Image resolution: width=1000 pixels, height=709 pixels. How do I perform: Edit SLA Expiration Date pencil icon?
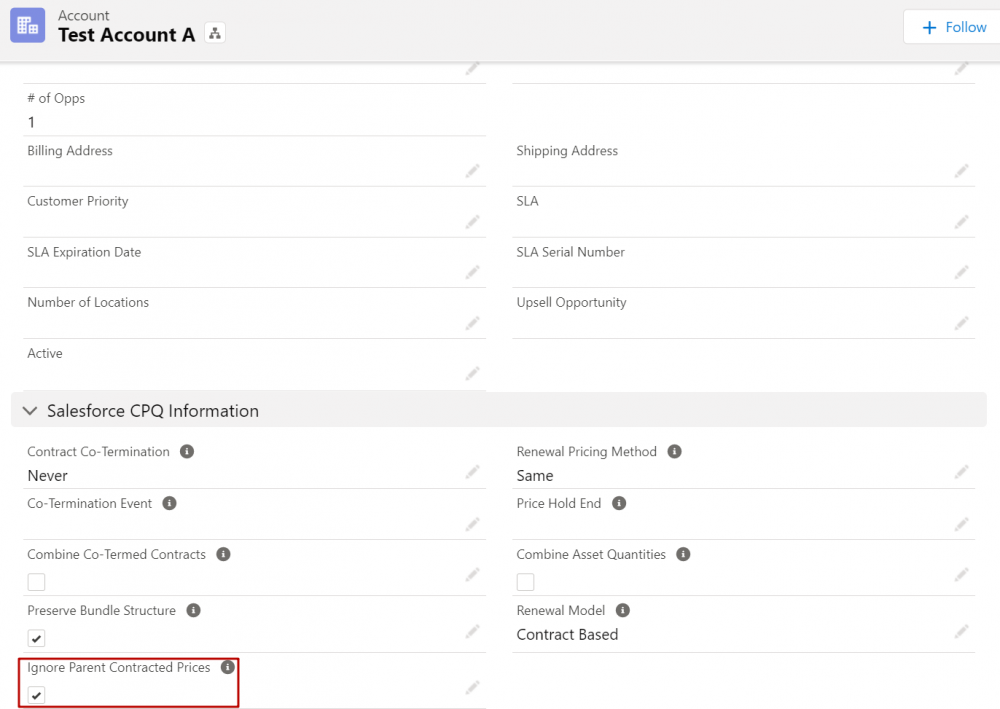pyautogui.click(x=472, y=272)
